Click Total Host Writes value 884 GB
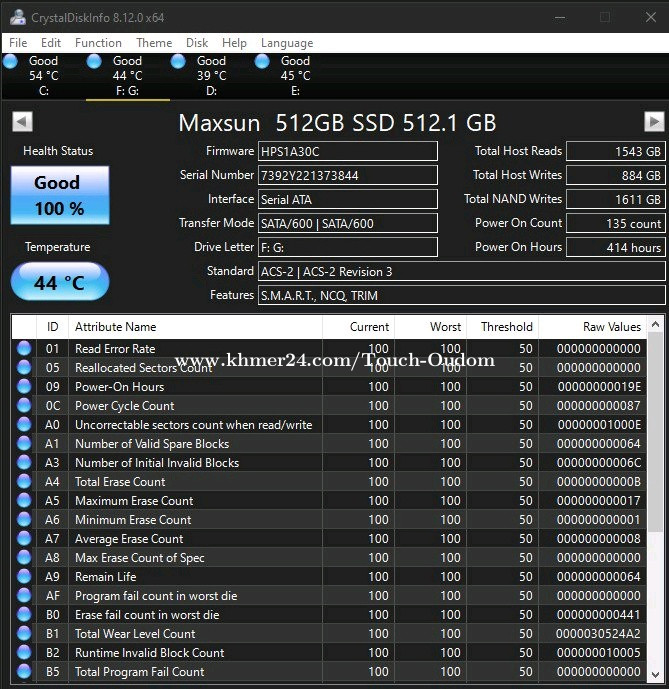This screenshot has height=689, width=669. click(616, 175)
